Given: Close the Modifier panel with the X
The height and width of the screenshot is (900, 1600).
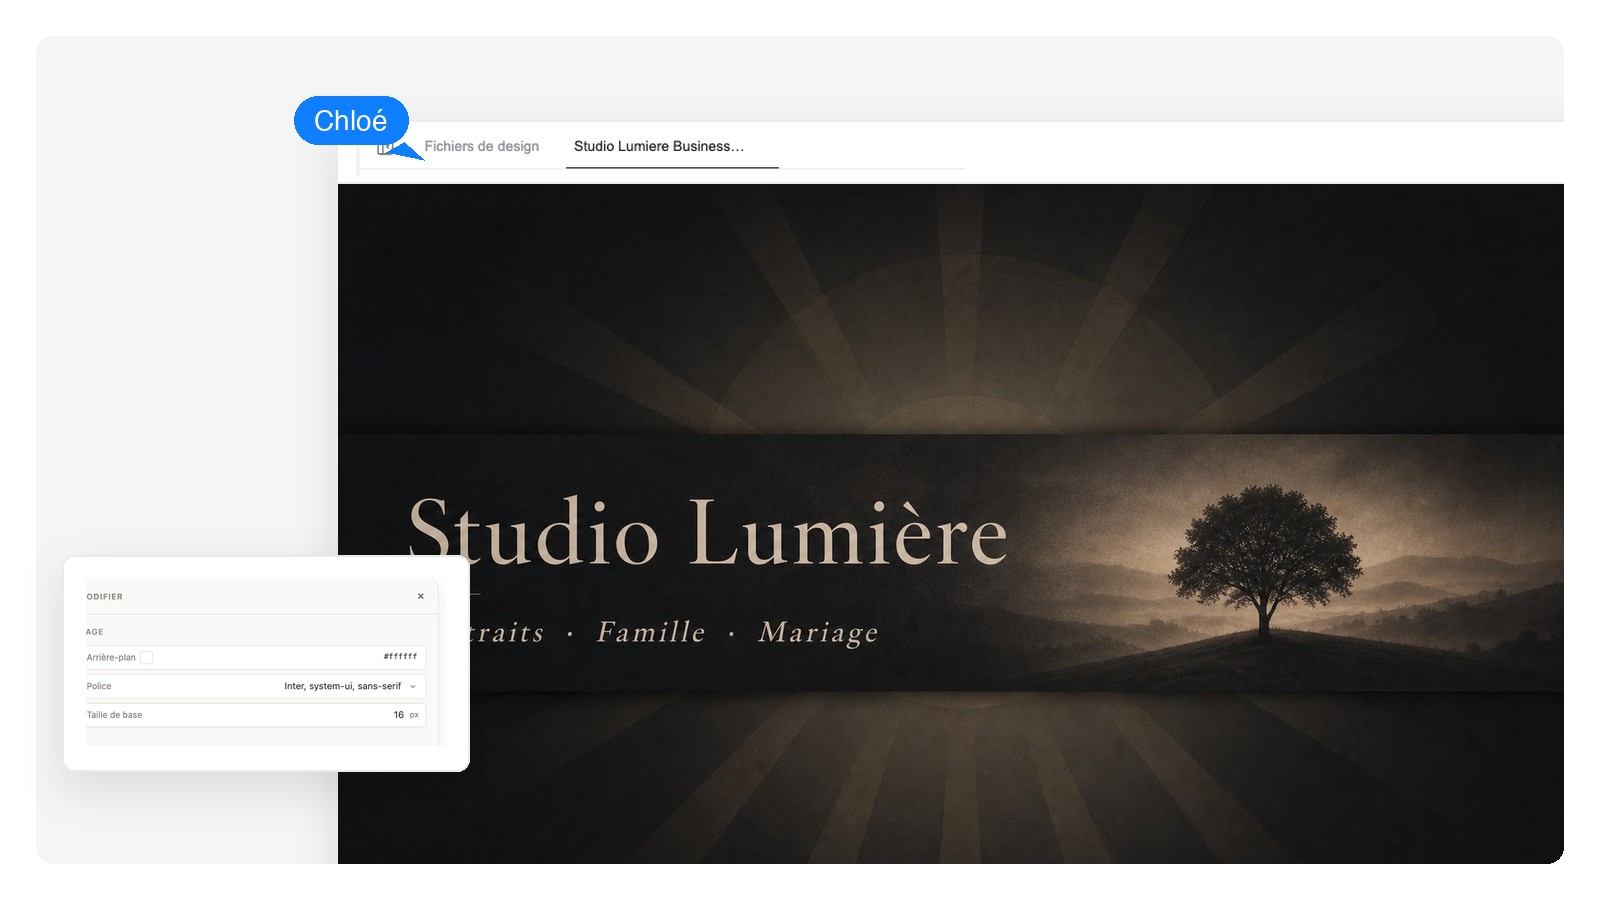Looking at the screenshot, I should (421, 596).
